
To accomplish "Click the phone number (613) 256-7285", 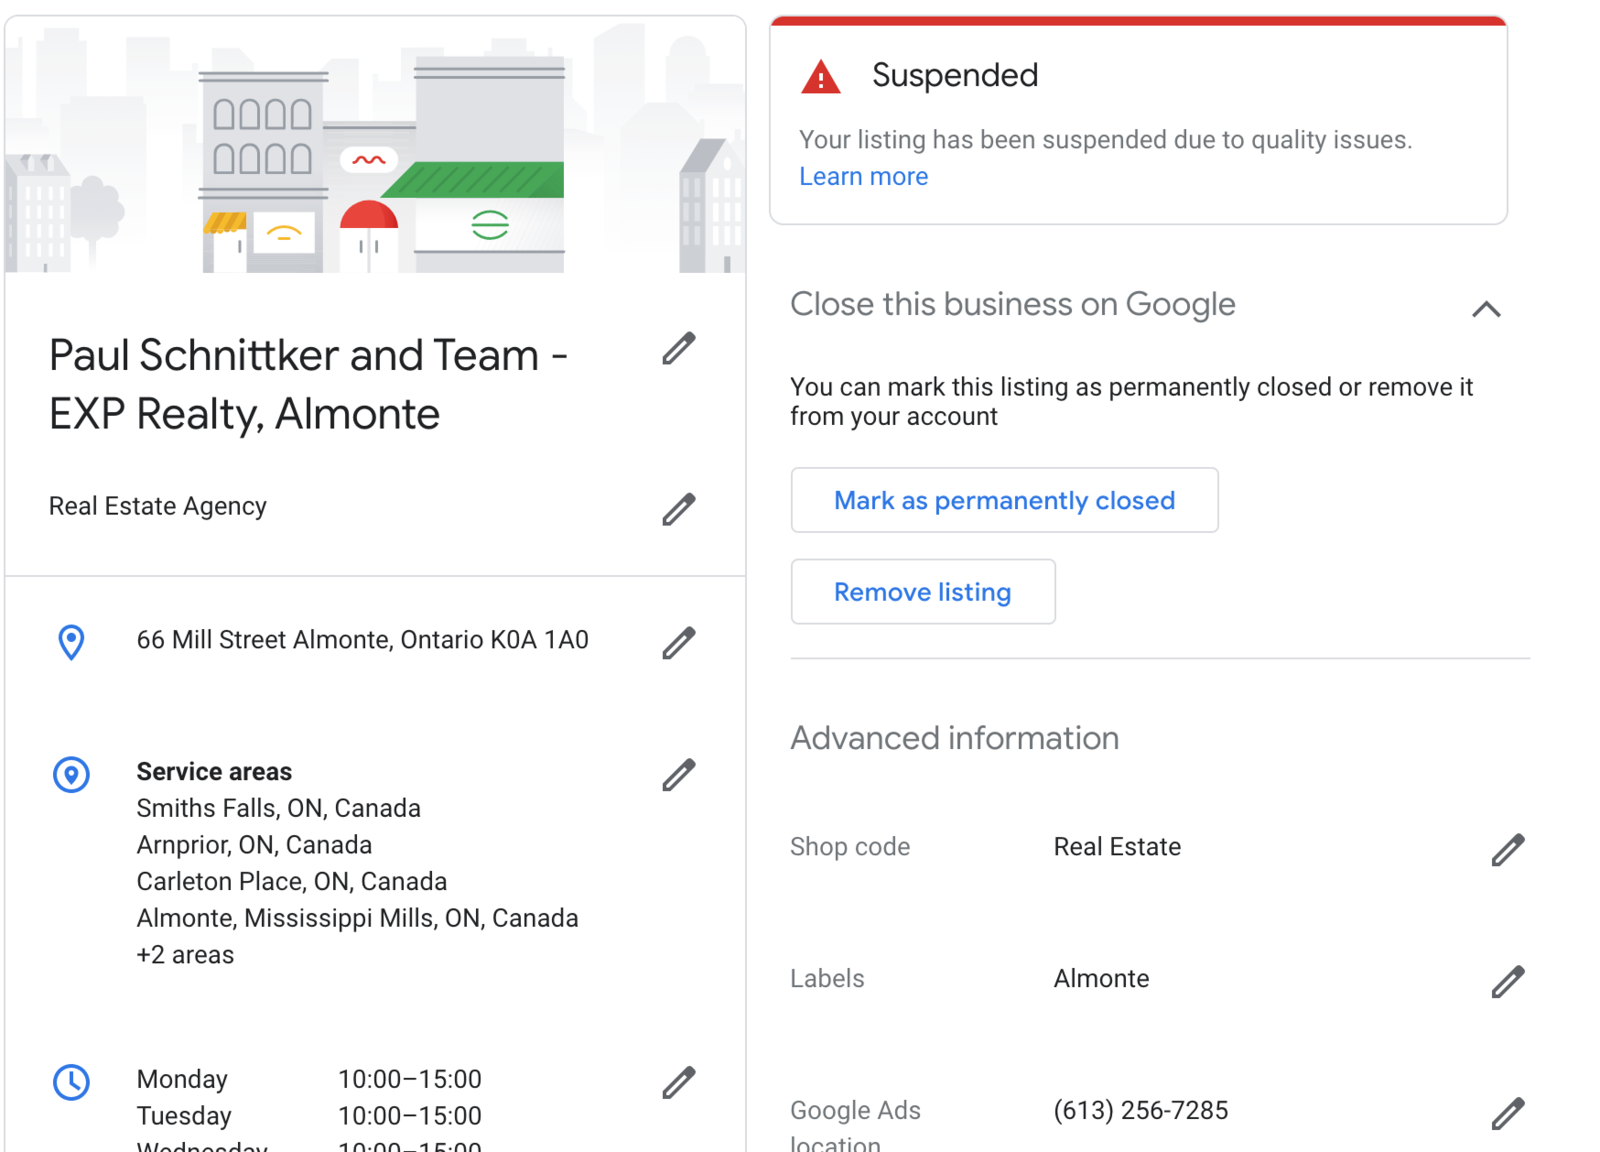I will coord(1140,1110).
